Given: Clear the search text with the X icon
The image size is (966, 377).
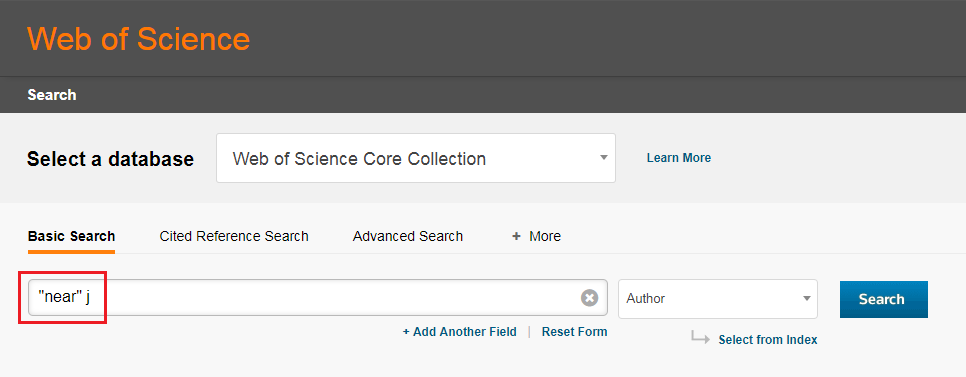Looking at the screenshot, I should 590,298.
